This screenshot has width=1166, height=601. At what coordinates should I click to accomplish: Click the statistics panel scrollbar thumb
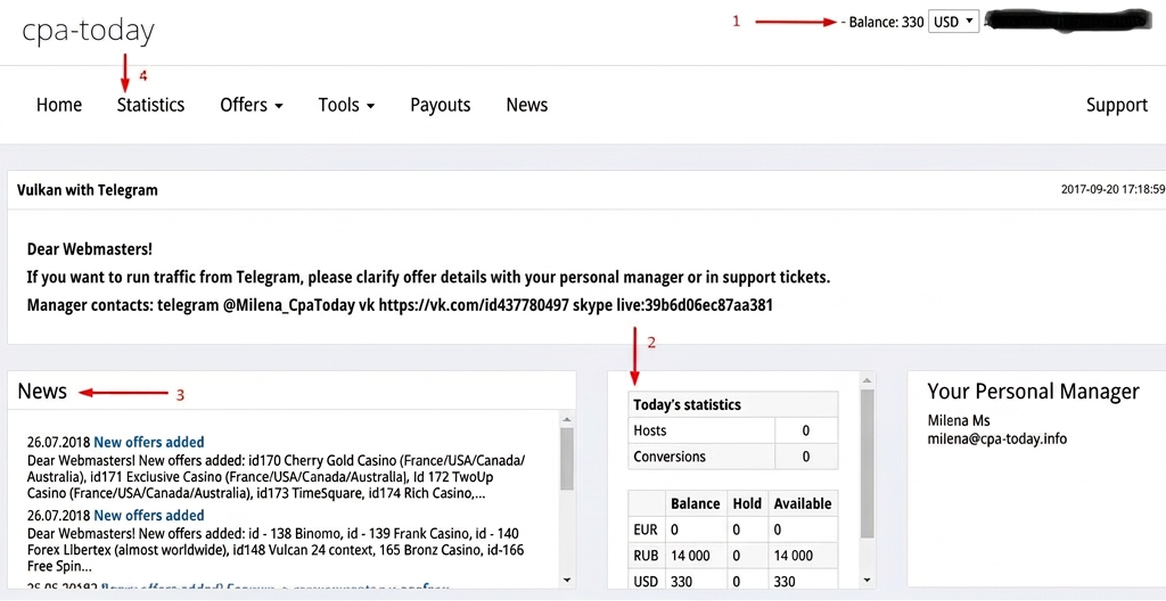(867, 464)
